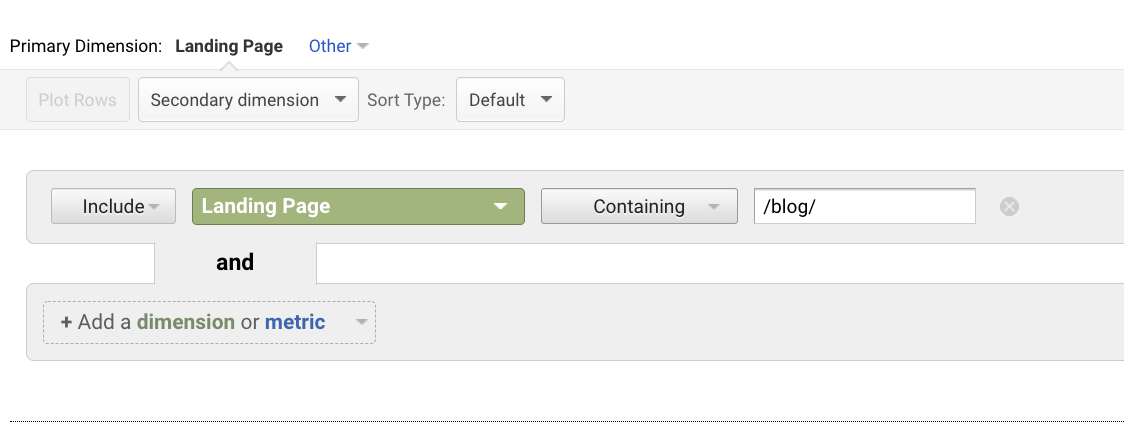1124x434 pixels.
Task: Click the arrow beside Containing
Action: pos(714,207)
